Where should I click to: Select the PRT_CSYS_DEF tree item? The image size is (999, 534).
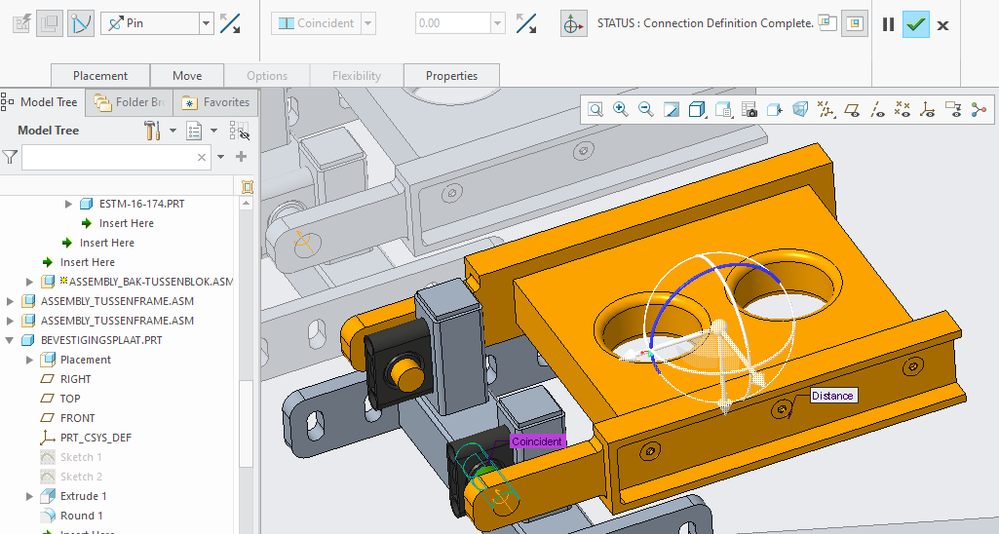point(95,438)
